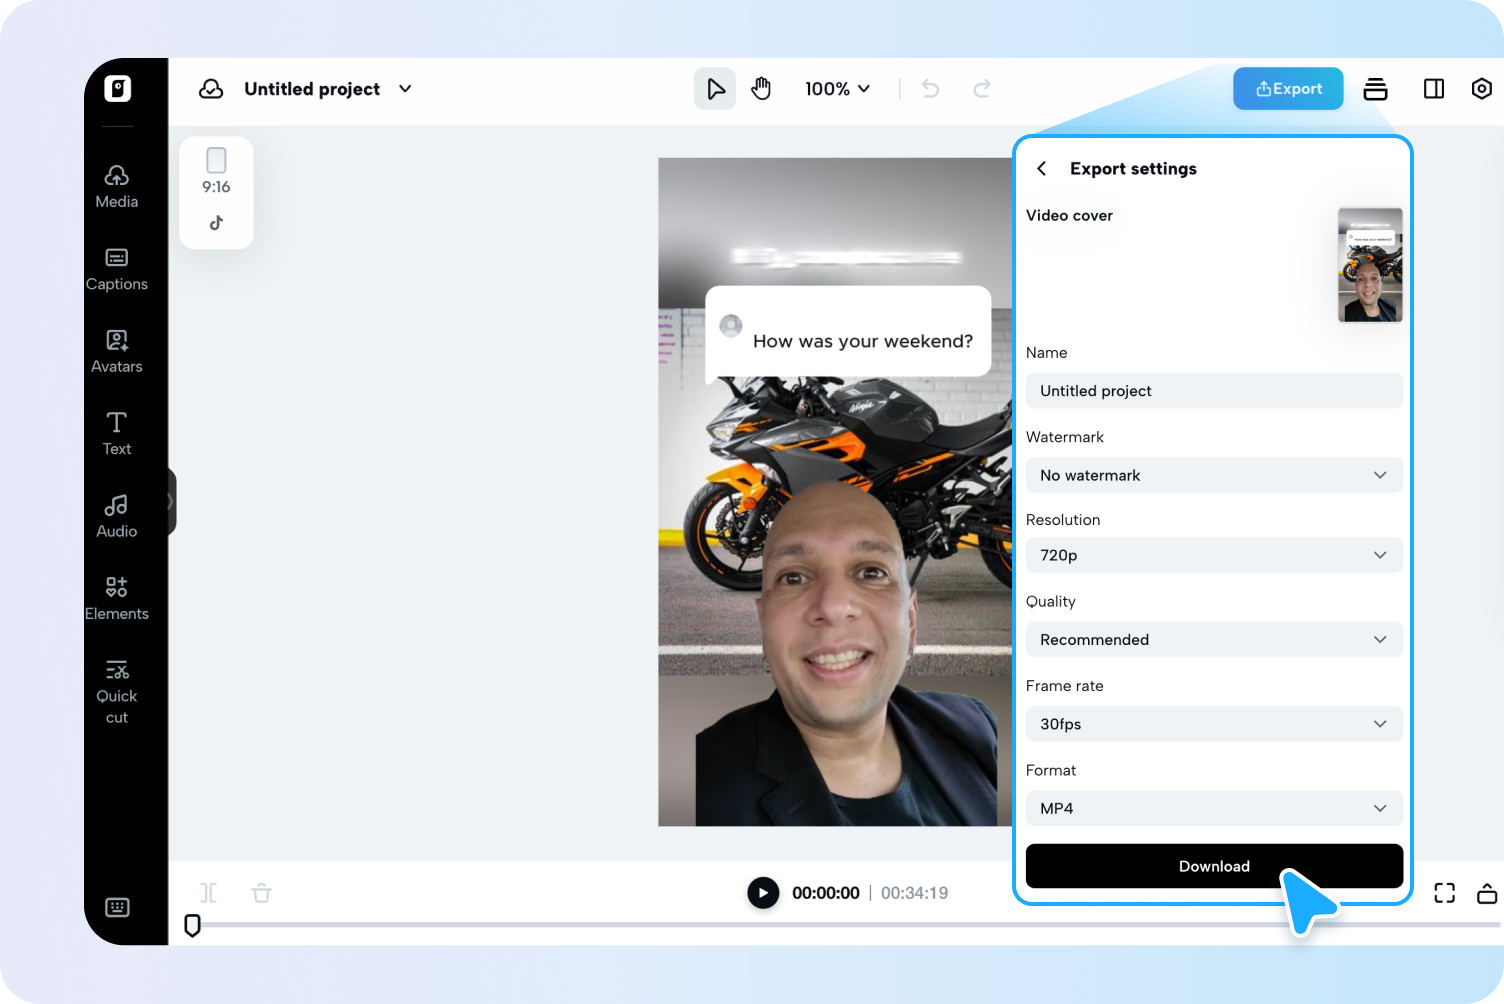Click the Export button
This screenshot has width=1504, height=1004.
[1288, 89]
